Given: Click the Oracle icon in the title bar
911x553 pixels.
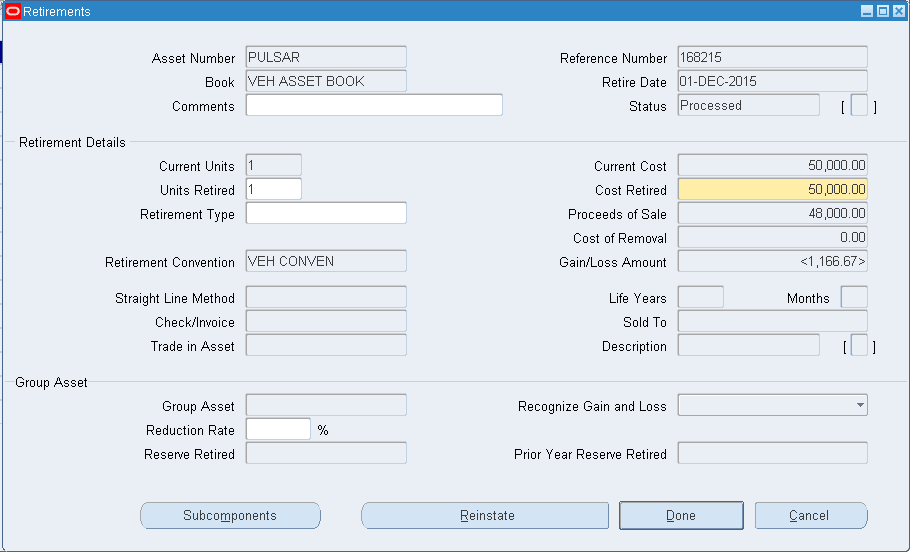Looking at the screenshot, I should point(13,11).
